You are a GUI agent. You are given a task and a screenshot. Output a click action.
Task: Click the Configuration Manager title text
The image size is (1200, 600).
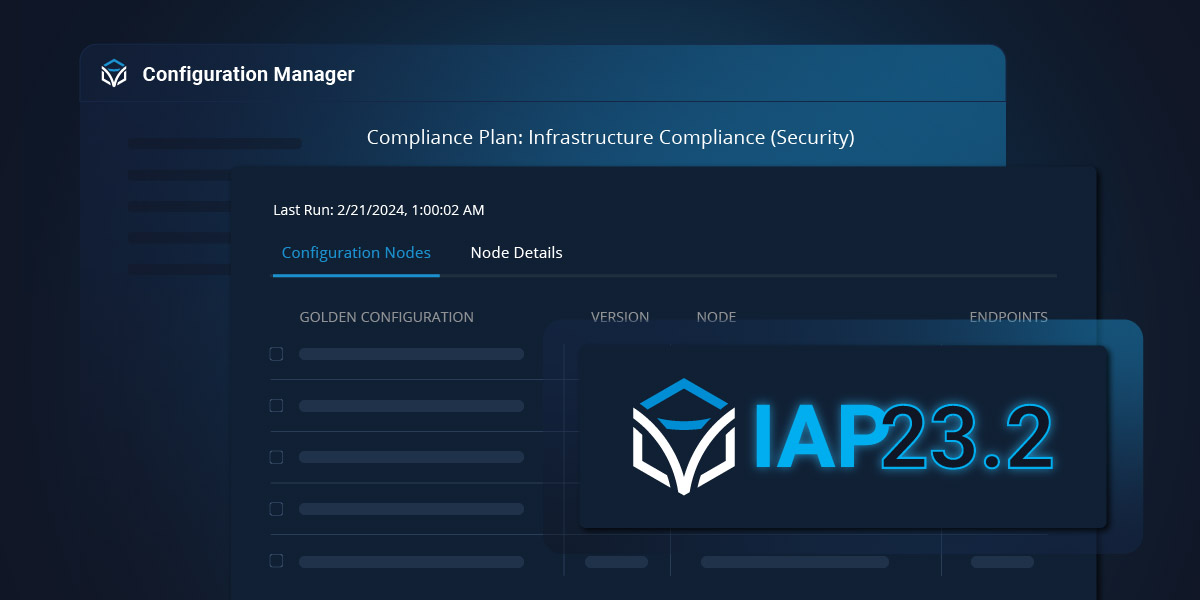coord(248,74)
